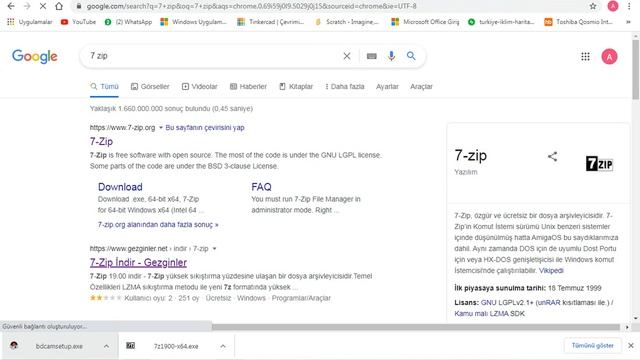Open 7-Zip İndir - Gezginler result

(138, 262)
